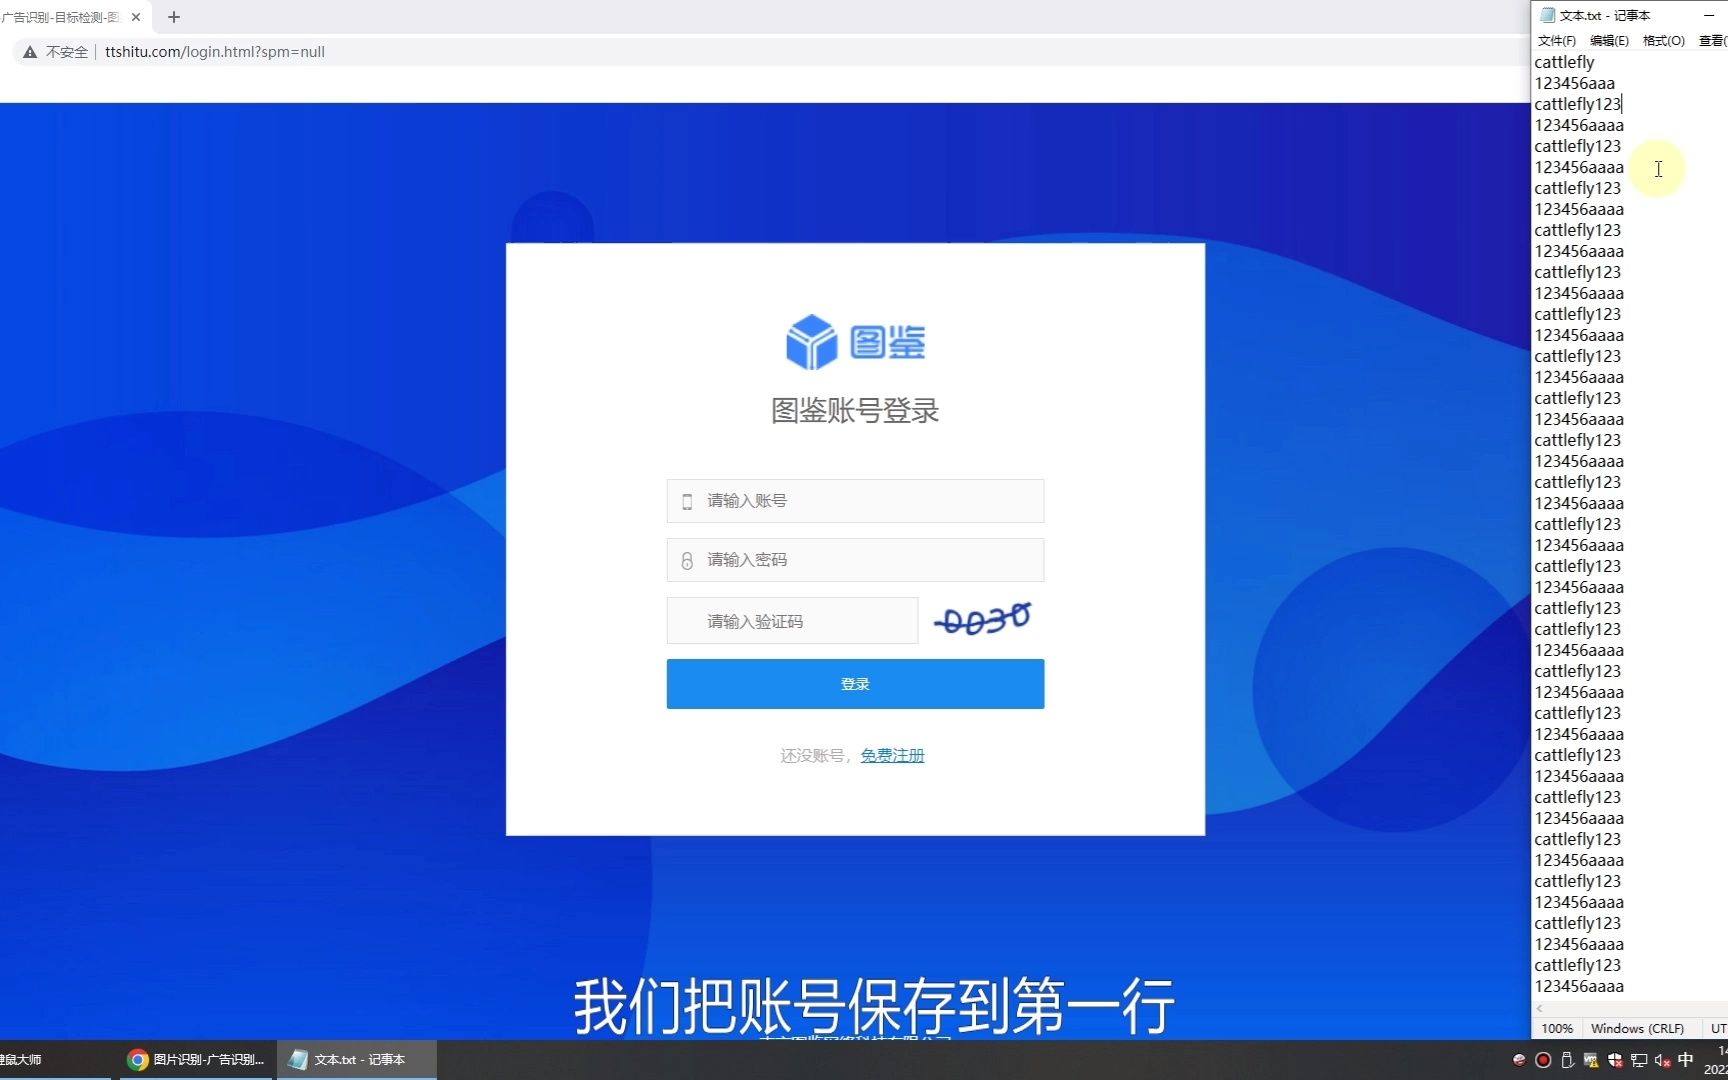
Task: Open the 文件(F) menu in Notepad
Action: pos(1556,41)
